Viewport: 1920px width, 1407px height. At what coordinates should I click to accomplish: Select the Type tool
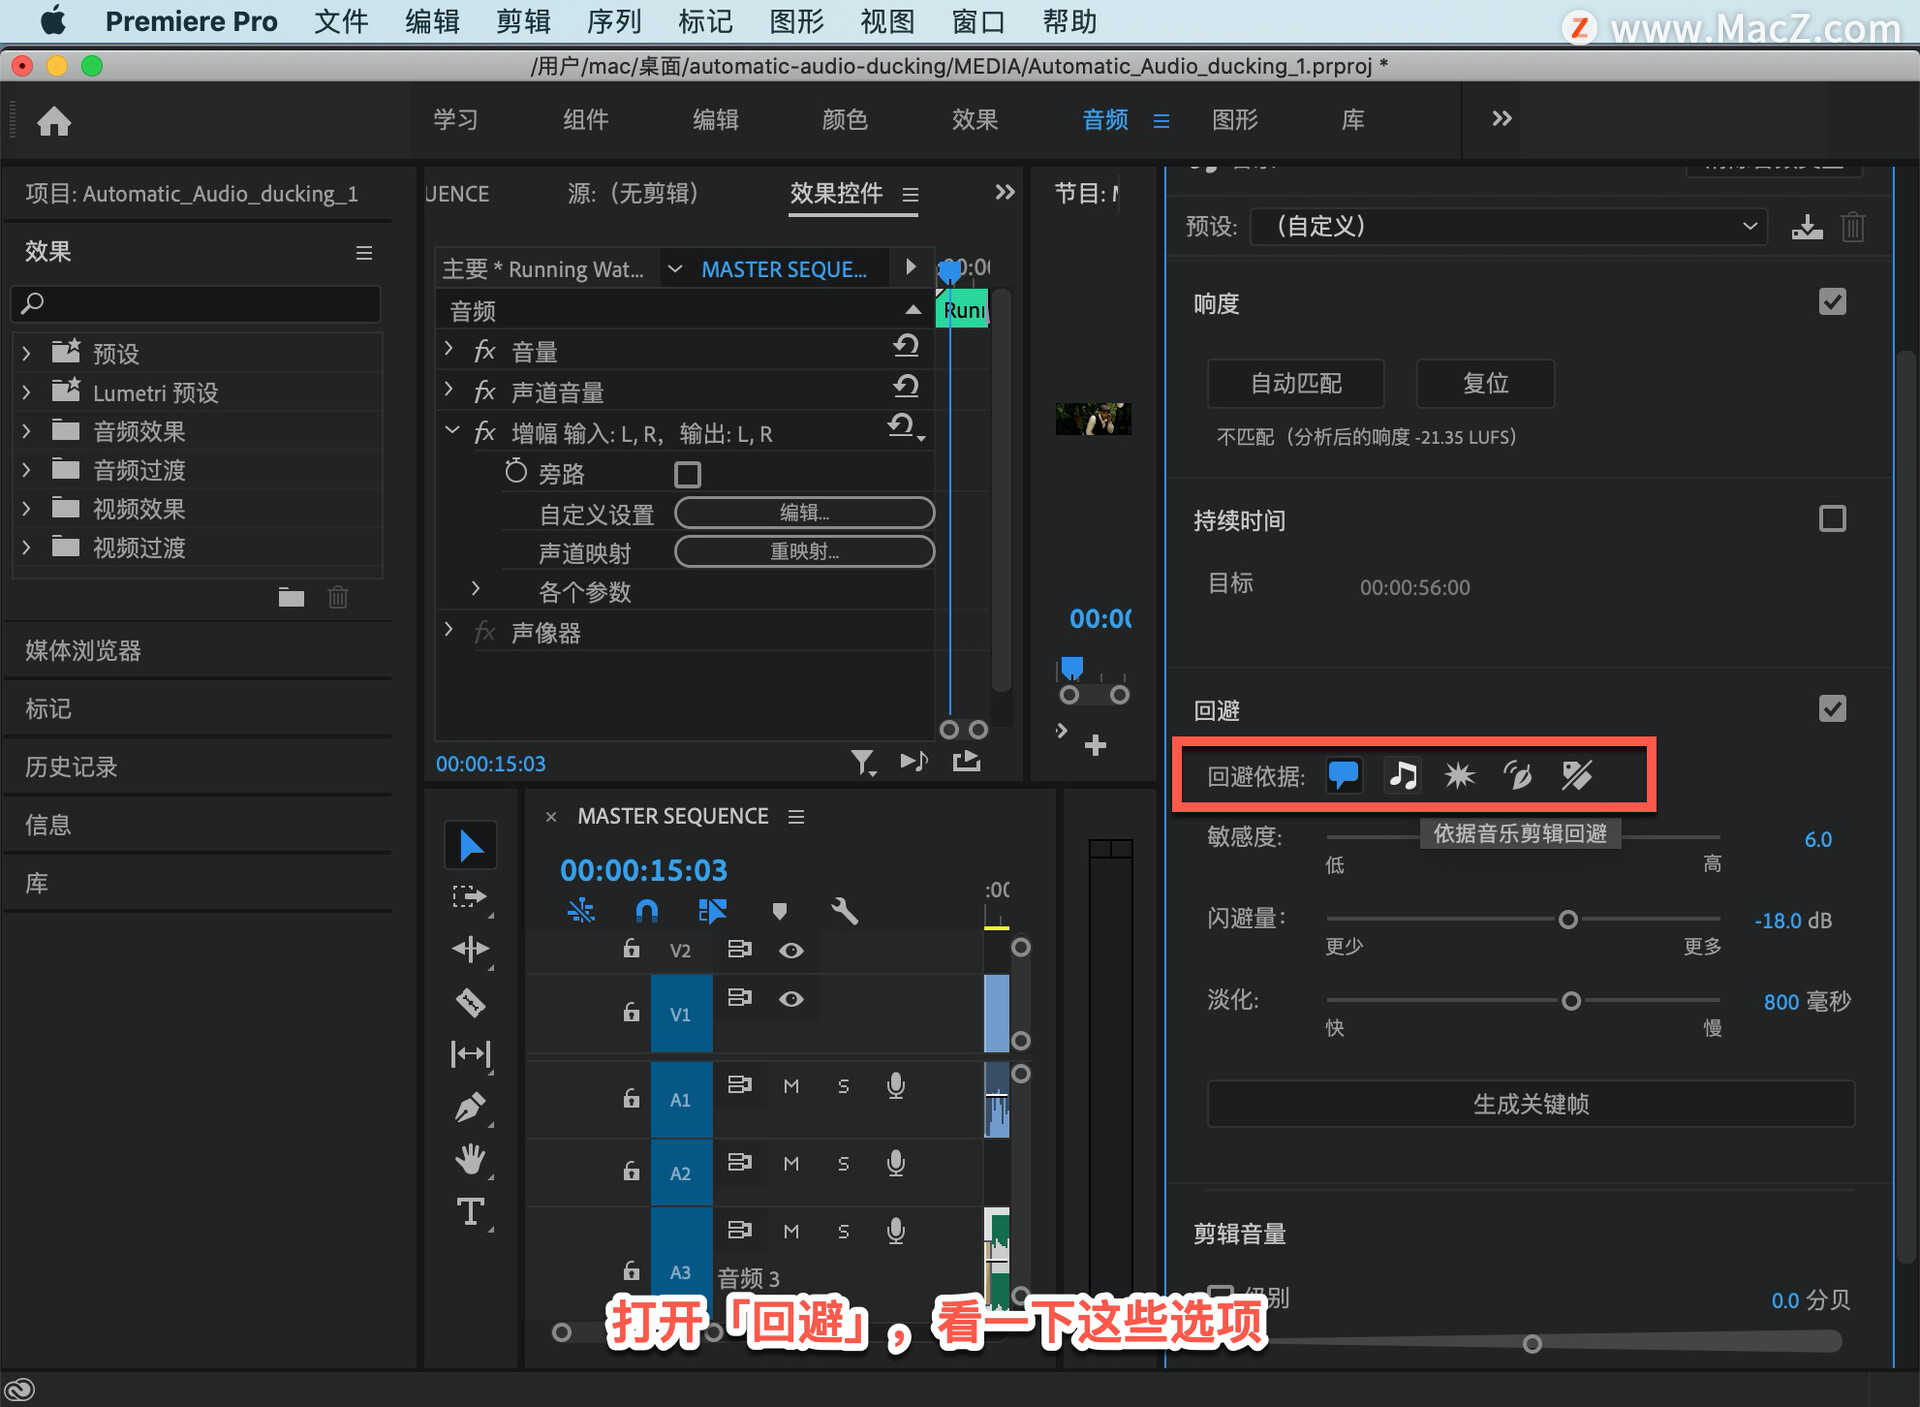[x=470, y=1212]
